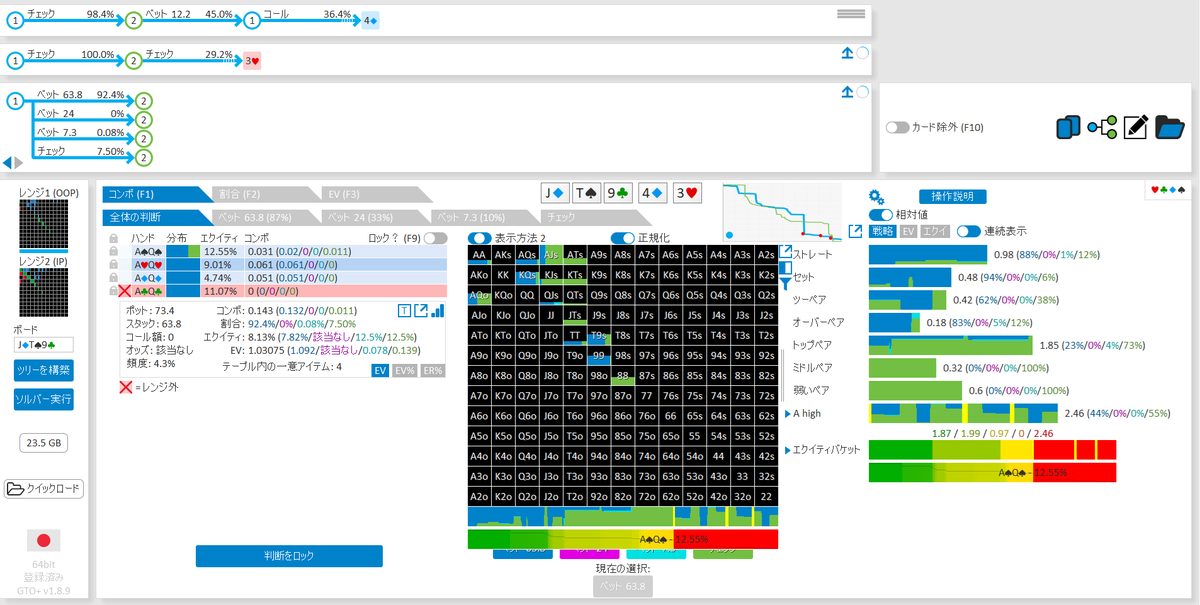Click the board input field J♦T♠9♣

coord(44,345)
